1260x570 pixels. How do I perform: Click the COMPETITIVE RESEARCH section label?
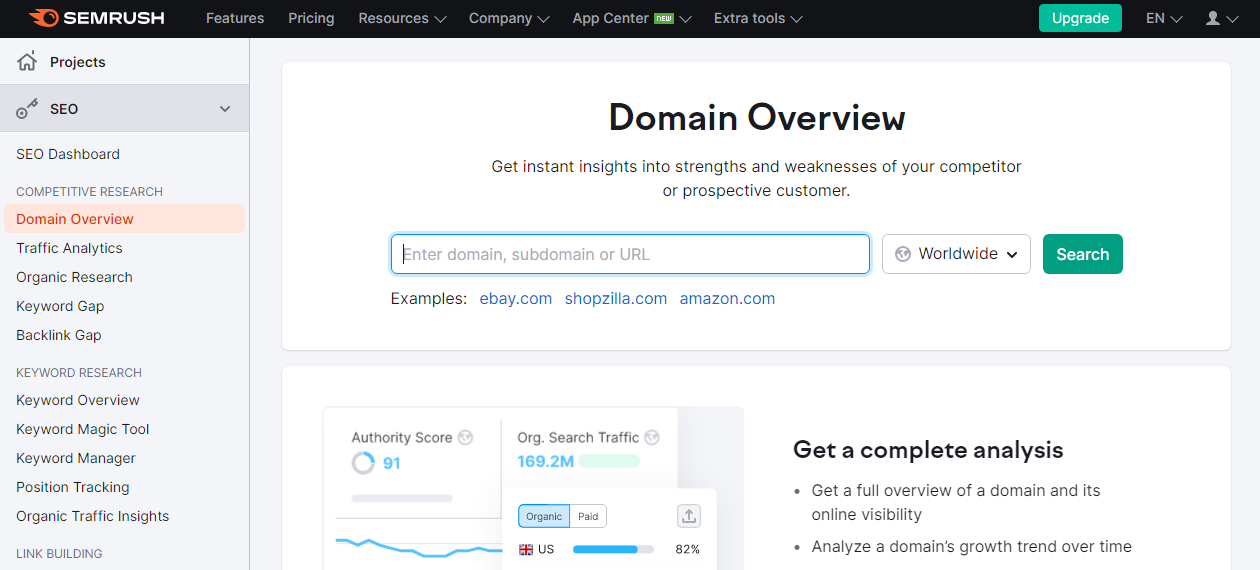[89, 191]
